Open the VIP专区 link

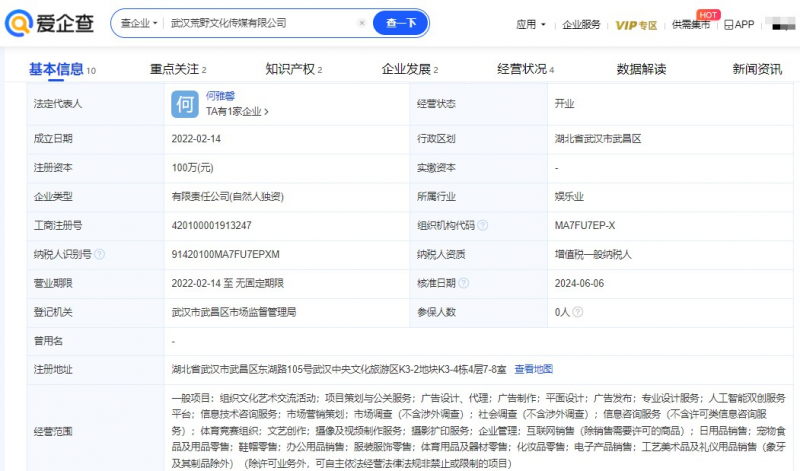point(635,24)
